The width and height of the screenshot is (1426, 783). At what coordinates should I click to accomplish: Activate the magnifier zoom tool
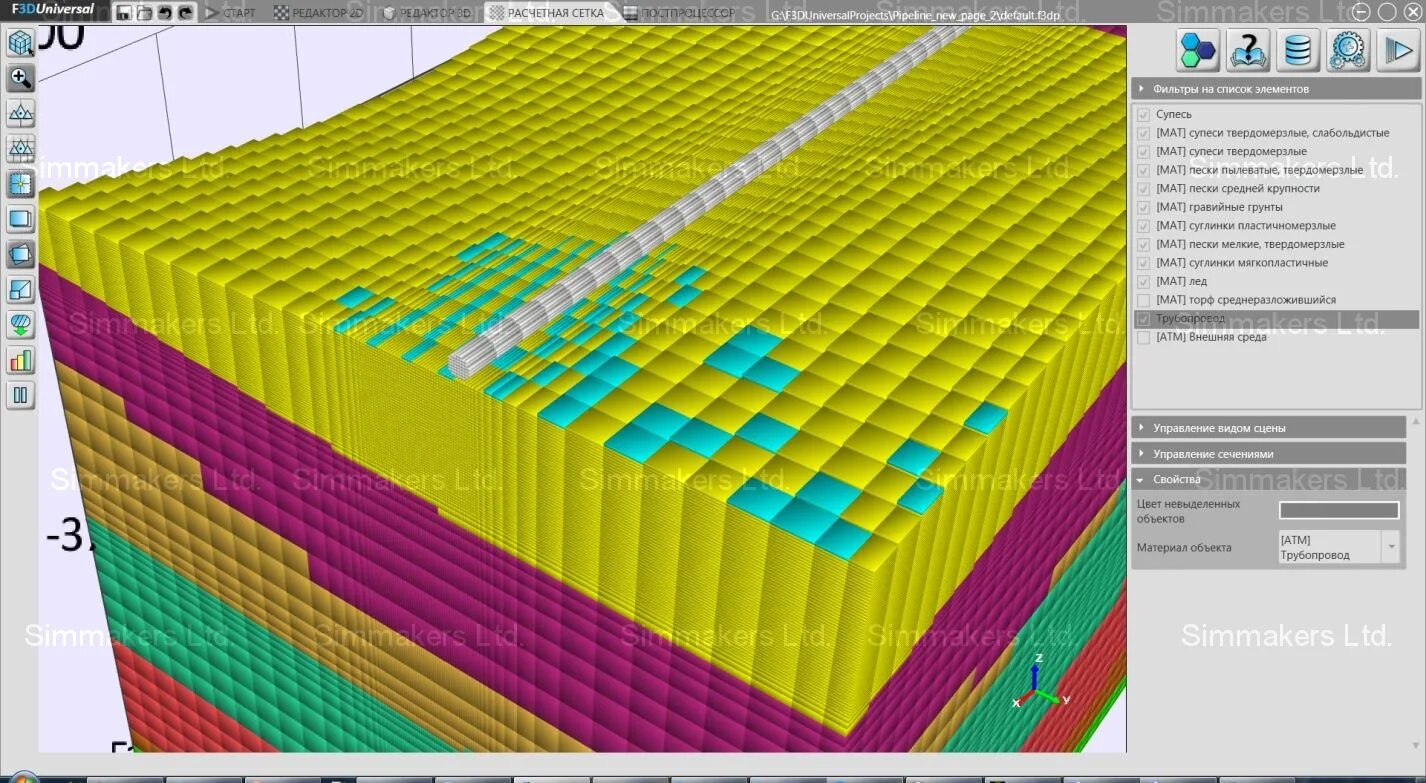20,78
